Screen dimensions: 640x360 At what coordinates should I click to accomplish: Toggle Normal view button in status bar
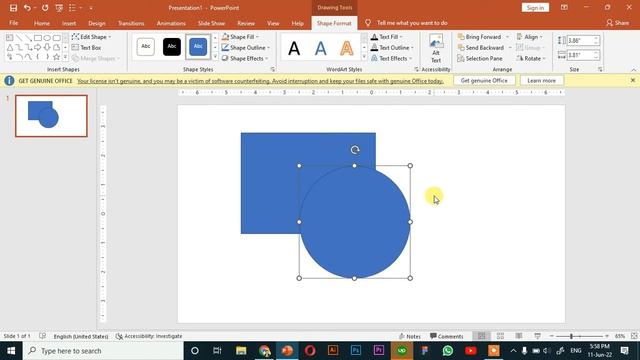482,336
